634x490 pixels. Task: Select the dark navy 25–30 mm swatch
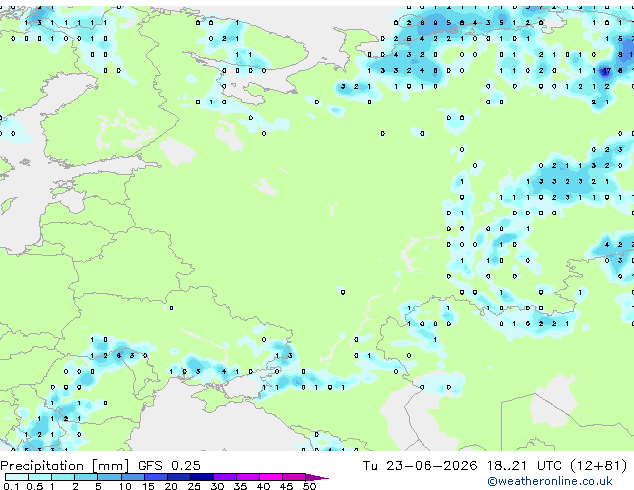[202, 477]
